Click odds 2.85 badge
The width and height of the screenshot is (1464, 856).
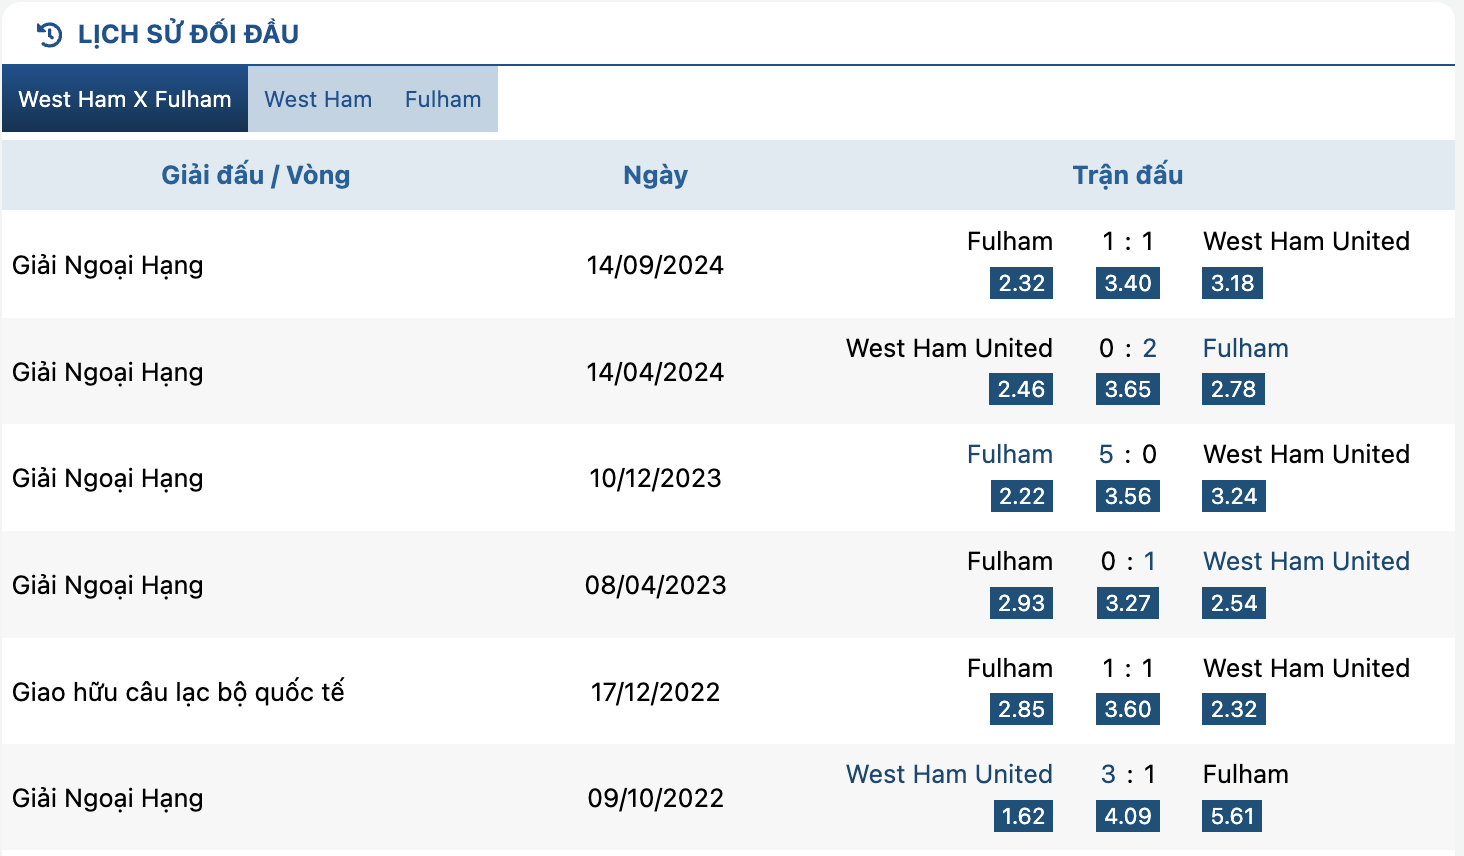pyautogui.click(x=1021, y=709)
